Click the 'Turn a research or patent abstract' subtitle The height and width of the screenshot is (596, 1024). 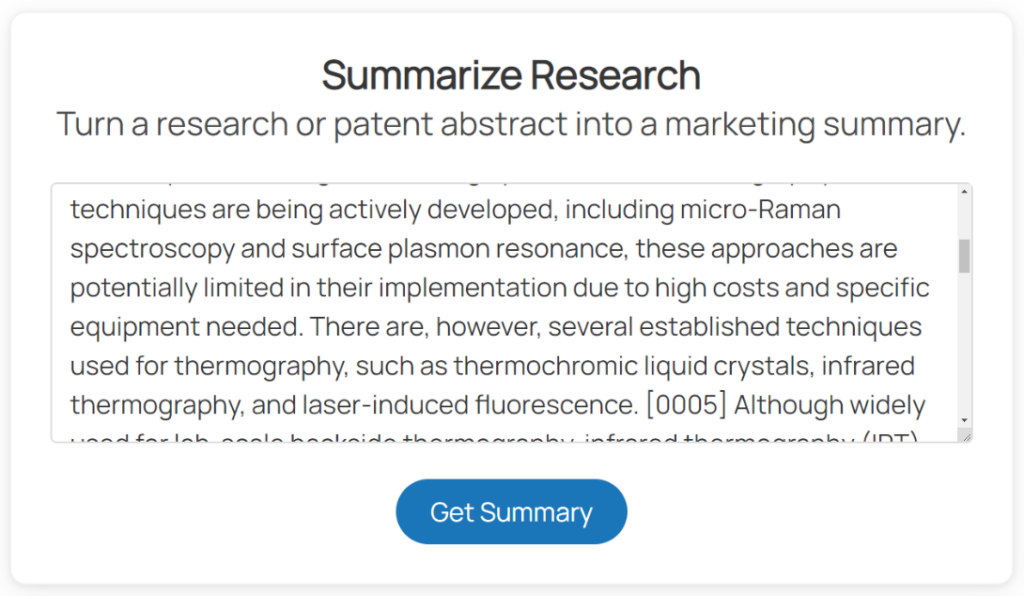[x=300, y=125]
